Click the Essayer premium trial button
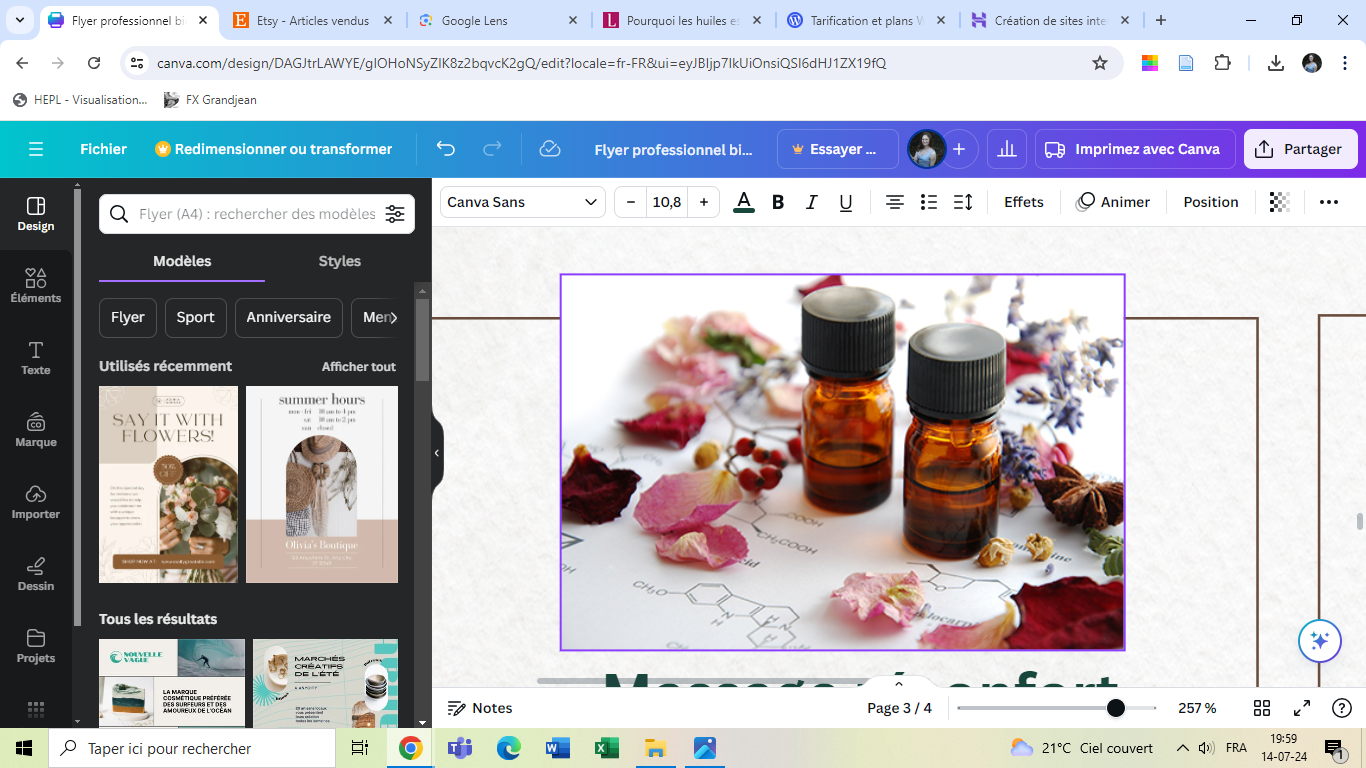This screenshot has width=1366, height=768. [x=838, y=149]
